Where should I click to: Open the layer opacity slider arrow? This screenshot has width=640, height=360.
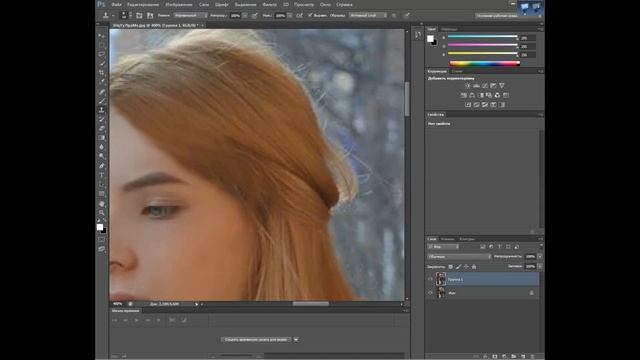(540, 257)
